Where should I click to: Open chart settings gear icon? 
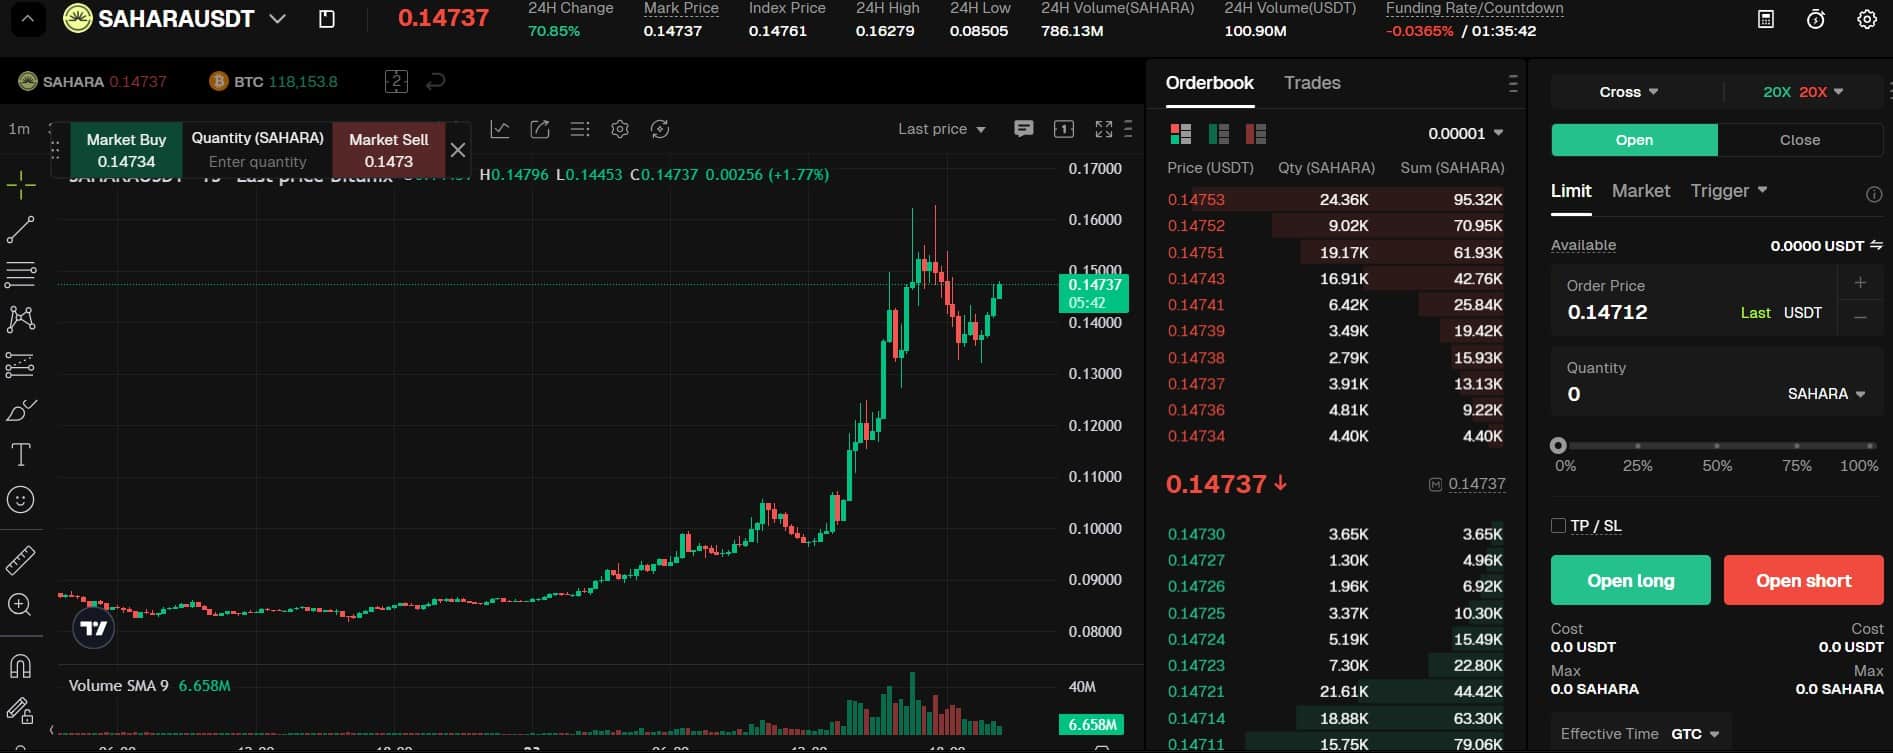tap(620, 129)
